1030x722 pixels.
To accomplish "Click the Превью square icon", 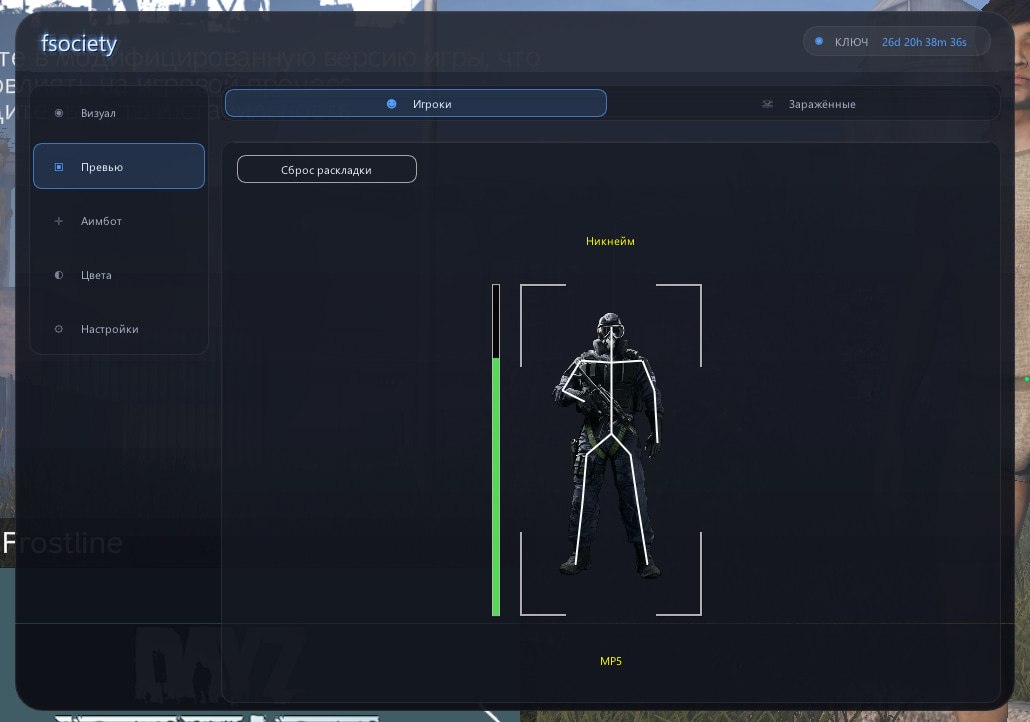I will pyautogui.click(x=59, y=167).
